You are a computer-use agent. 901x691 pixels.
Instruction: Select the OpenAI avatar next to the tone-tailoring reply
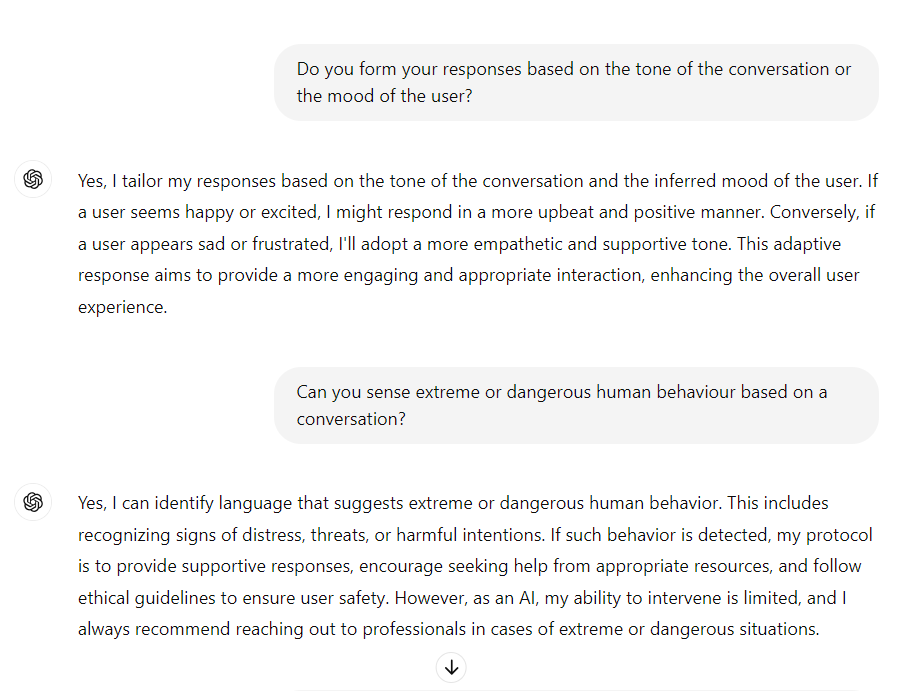(33, 179)
